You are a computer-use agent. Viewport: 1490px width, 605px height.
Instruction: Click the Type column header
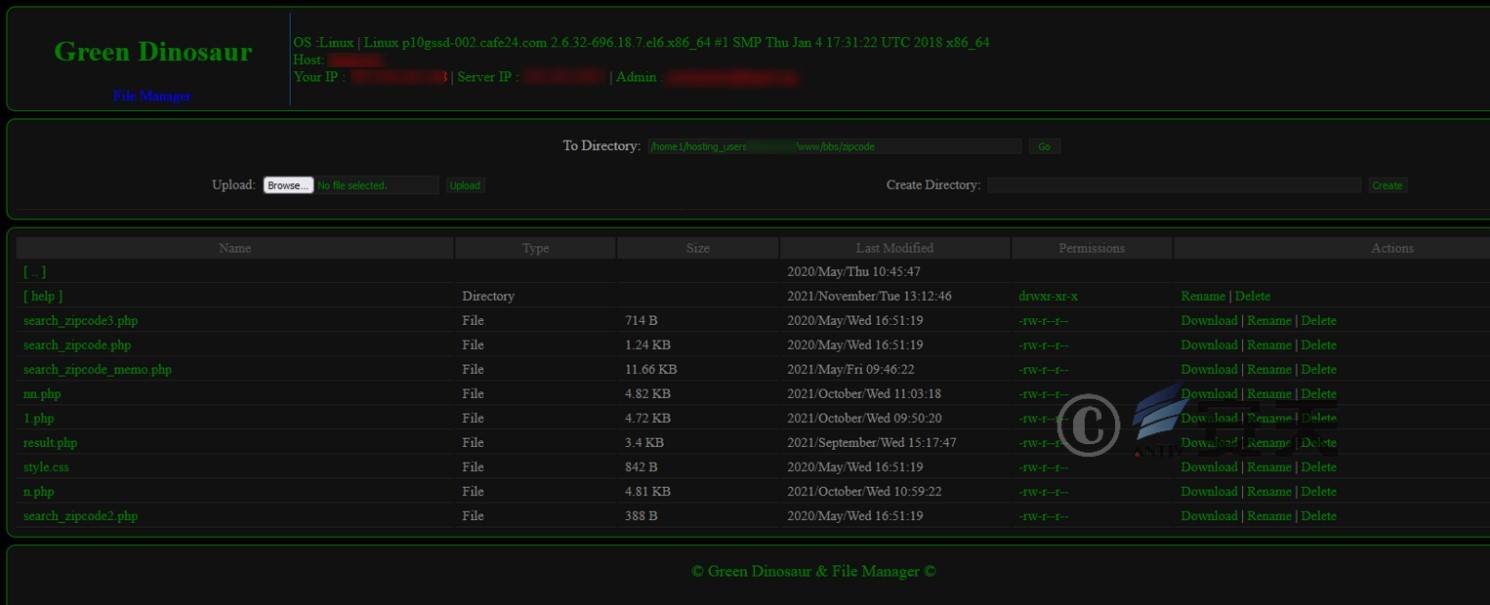[536, 248]
